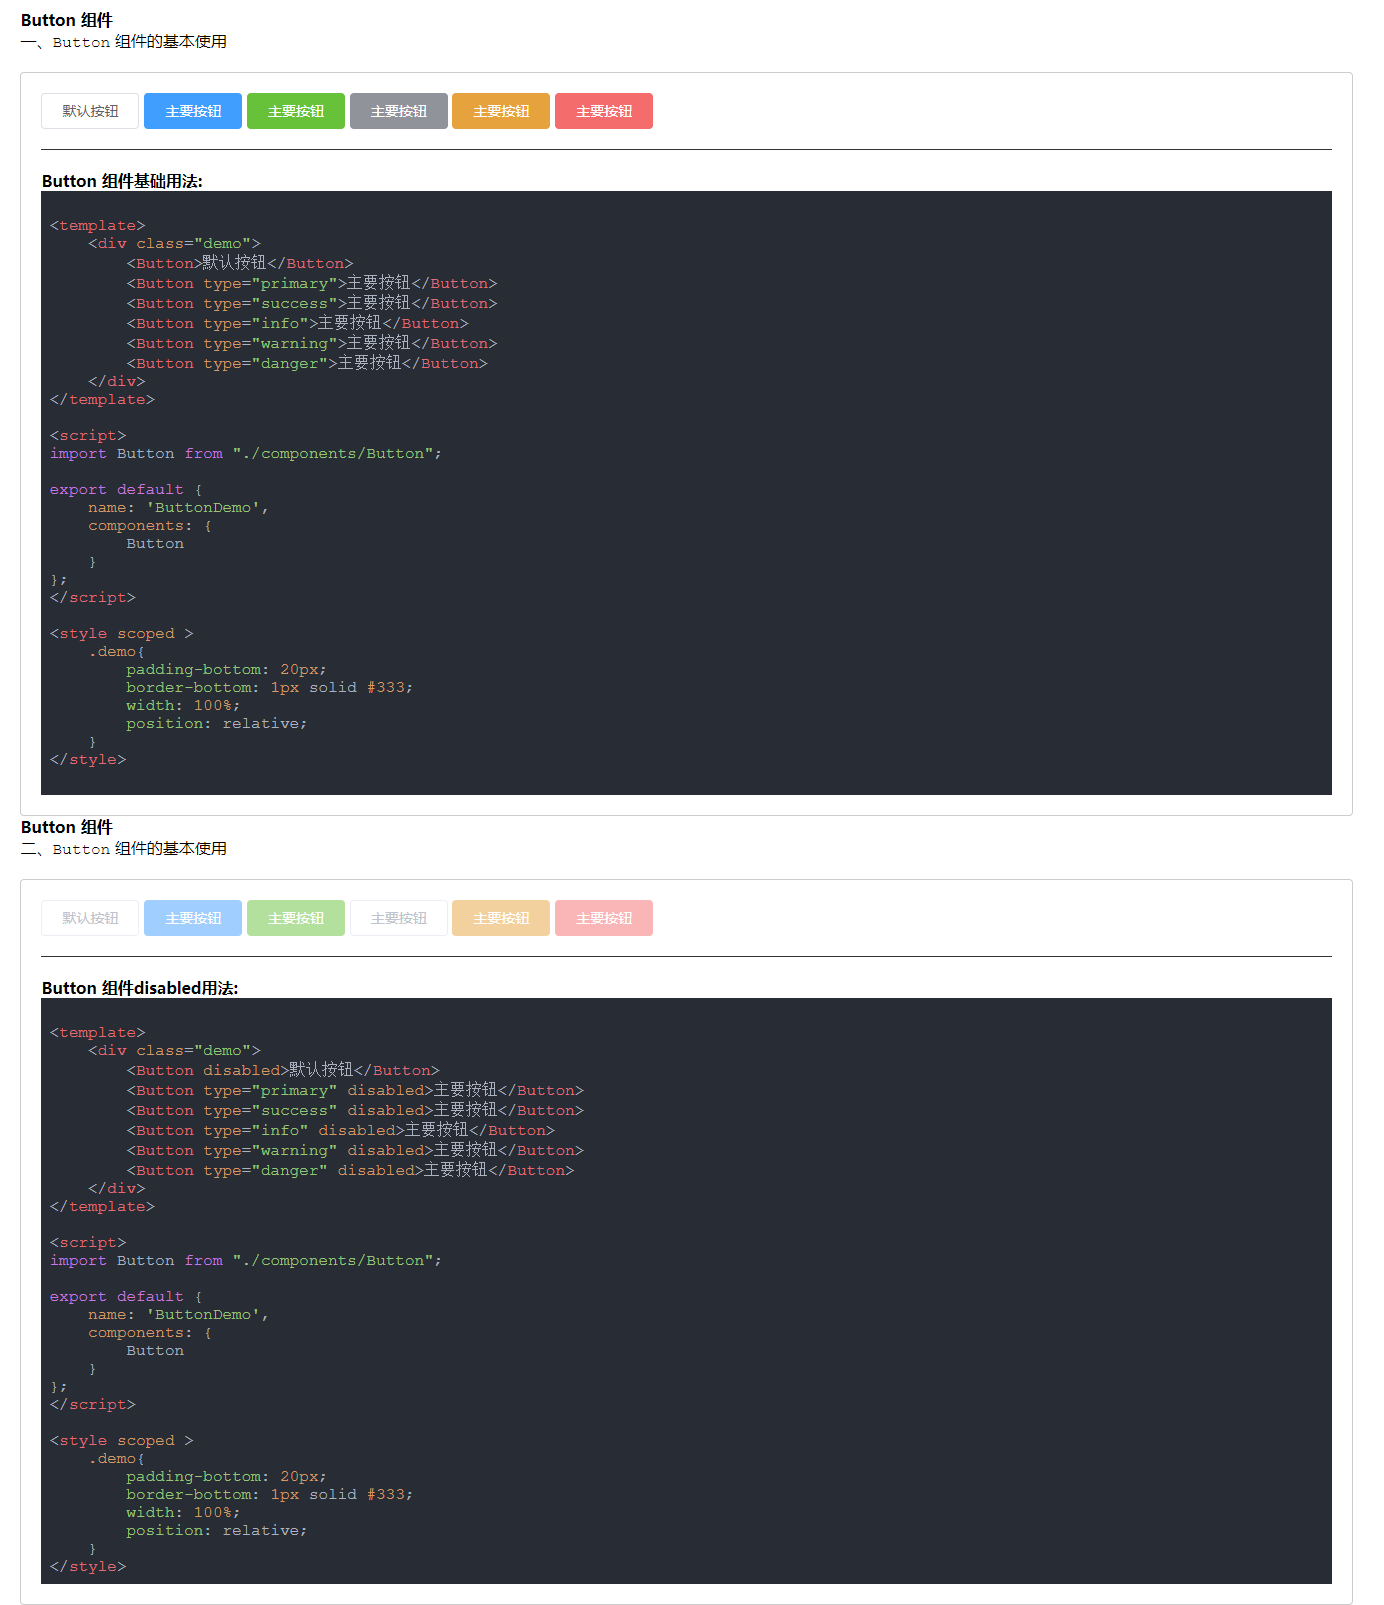This screenshot has height=1605, width=1384.
Task: Click ".demo{" selector in disabled用法 code
Action: click(x=116, y=1459)
